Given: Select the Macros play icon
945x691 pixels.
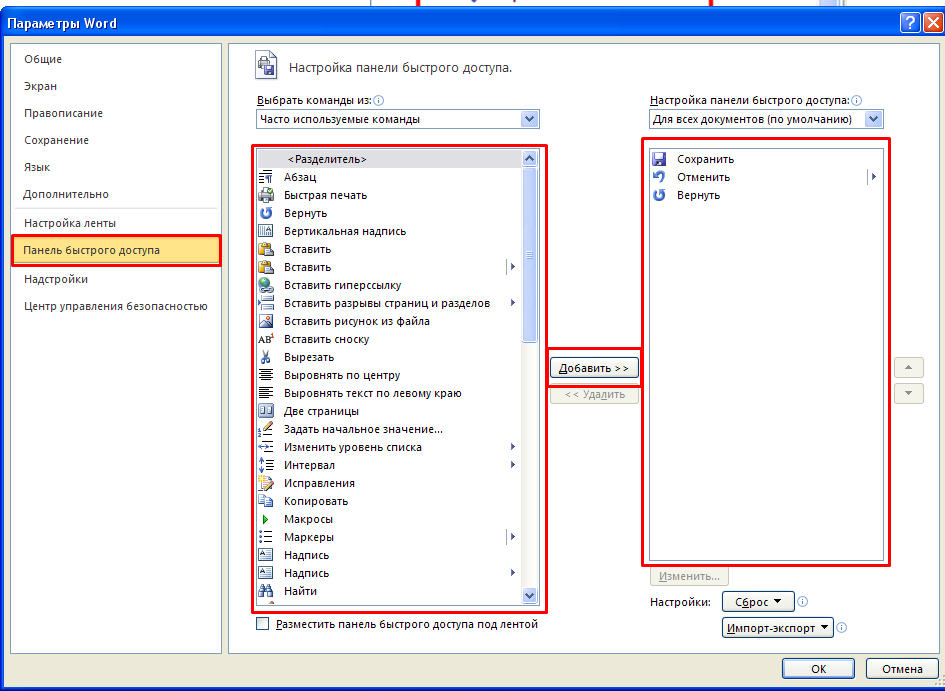Looking at the screenshot, I should pos(266,519).
